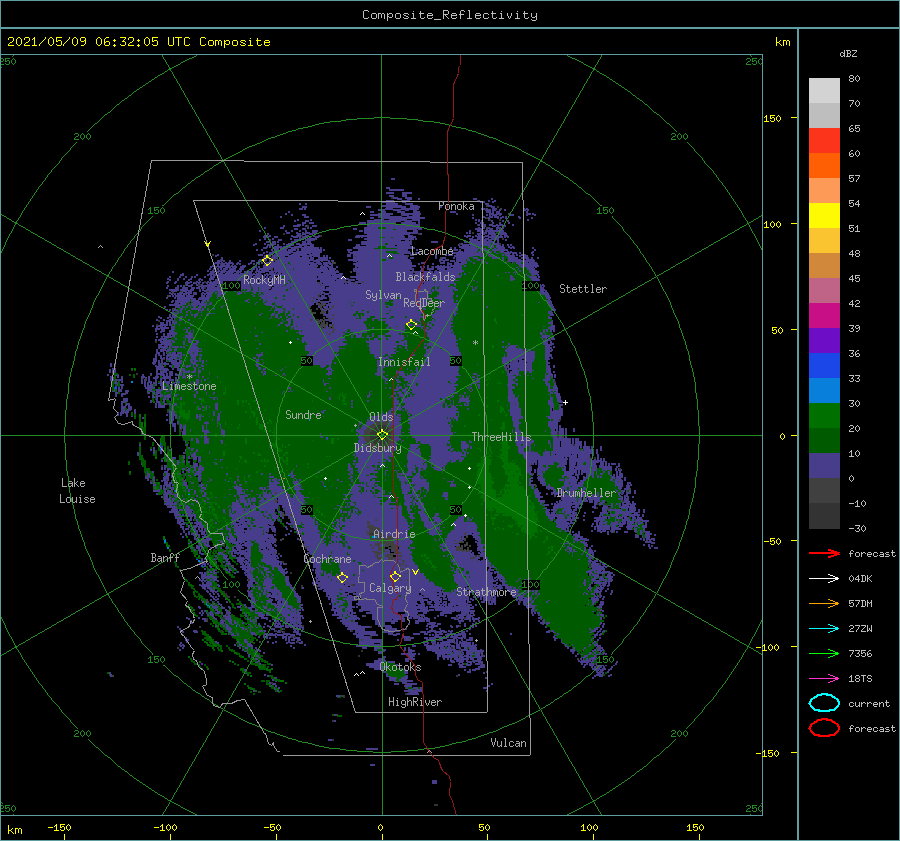
Task: Click the Limestone label
Action: (x=189, y=386)
